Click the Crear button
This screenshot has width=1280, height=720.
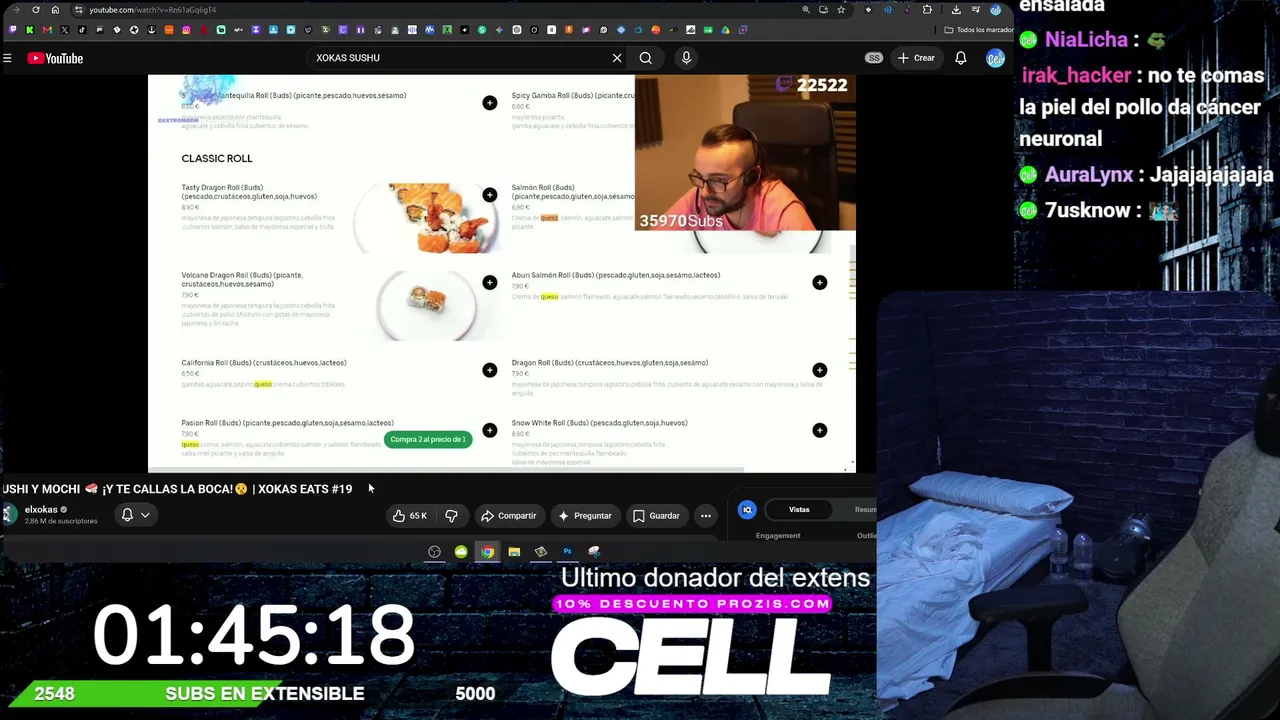tap(916, 58)
